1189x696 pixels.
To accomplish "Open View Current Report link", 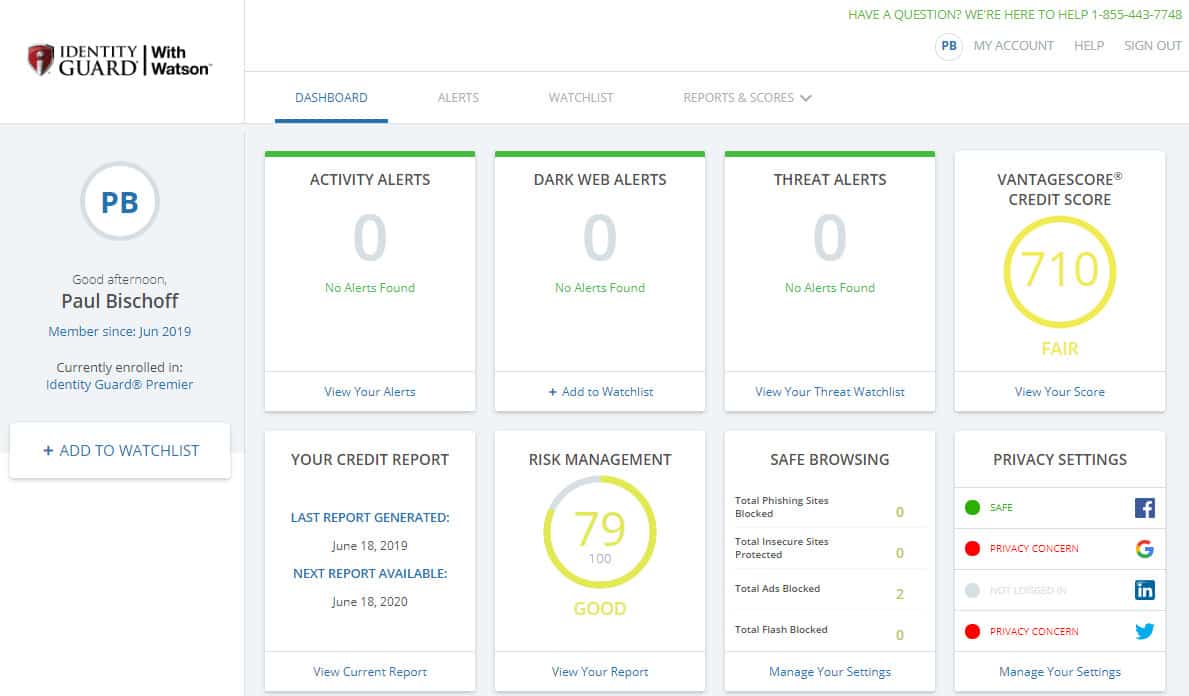I will (370, 672).
